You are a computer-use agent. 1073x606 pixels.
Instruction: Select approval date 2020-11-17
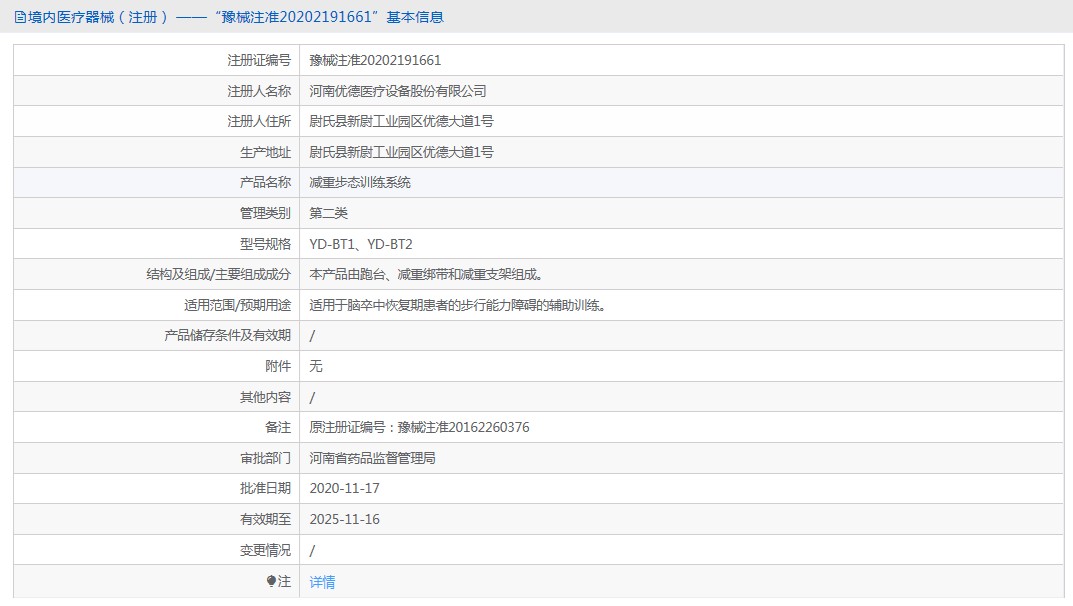pyautogui.click(x=344, y=488)
